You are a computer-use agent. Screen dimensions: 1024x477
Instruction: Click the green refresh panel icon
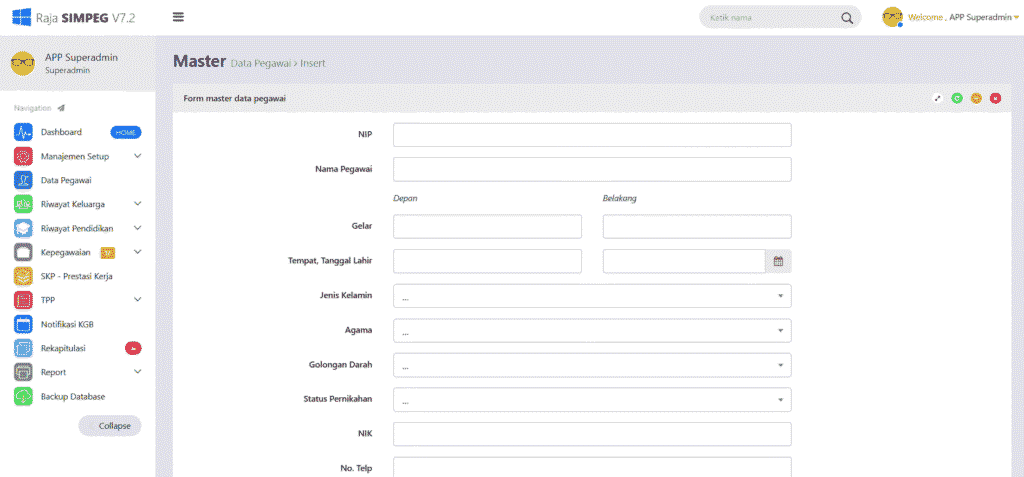point(957,98)
